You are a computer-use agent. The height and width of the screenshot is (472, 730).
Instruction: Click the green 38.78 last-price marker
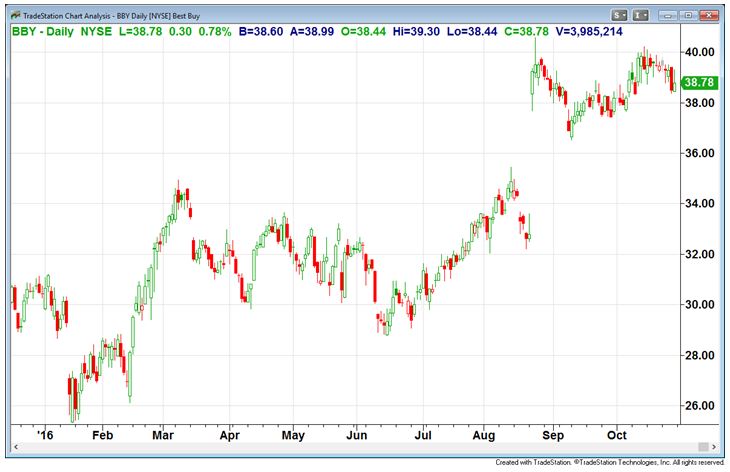coord(699,83)
